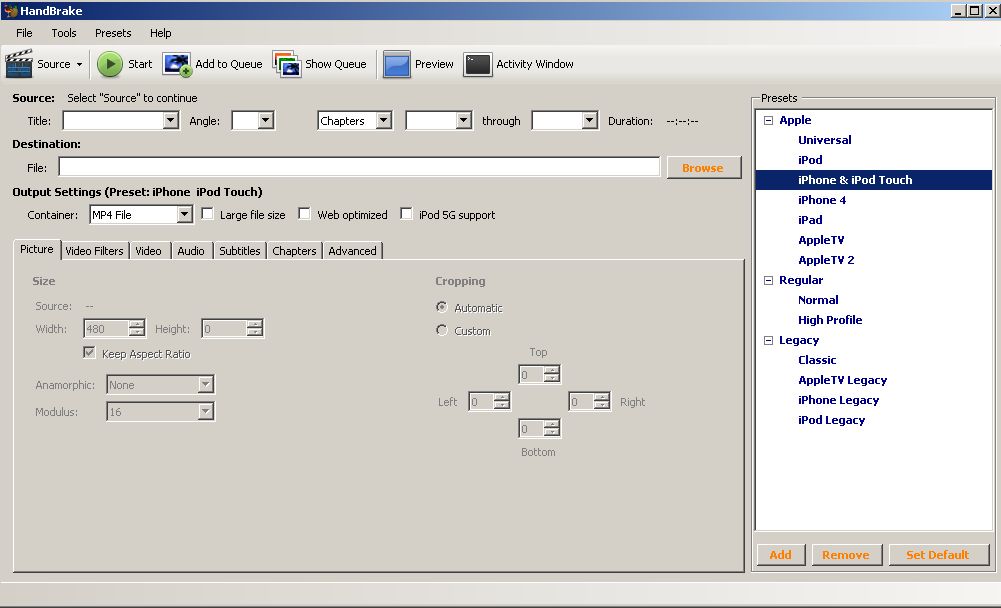Screen dimensions: 1001x608
Task: Click the Set Default button
Action: coord(938,555)
